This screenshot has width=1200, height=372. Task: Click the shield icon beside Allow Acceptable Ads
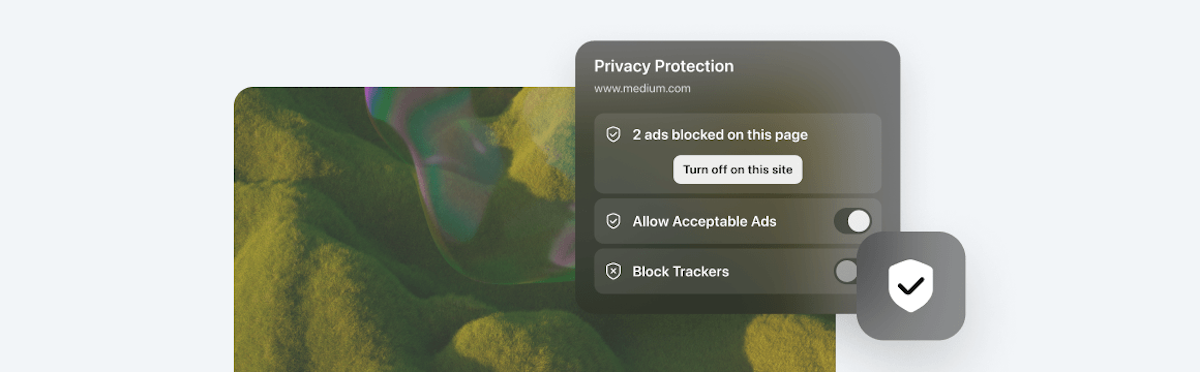pyautogui.click(x=614, y=221)
